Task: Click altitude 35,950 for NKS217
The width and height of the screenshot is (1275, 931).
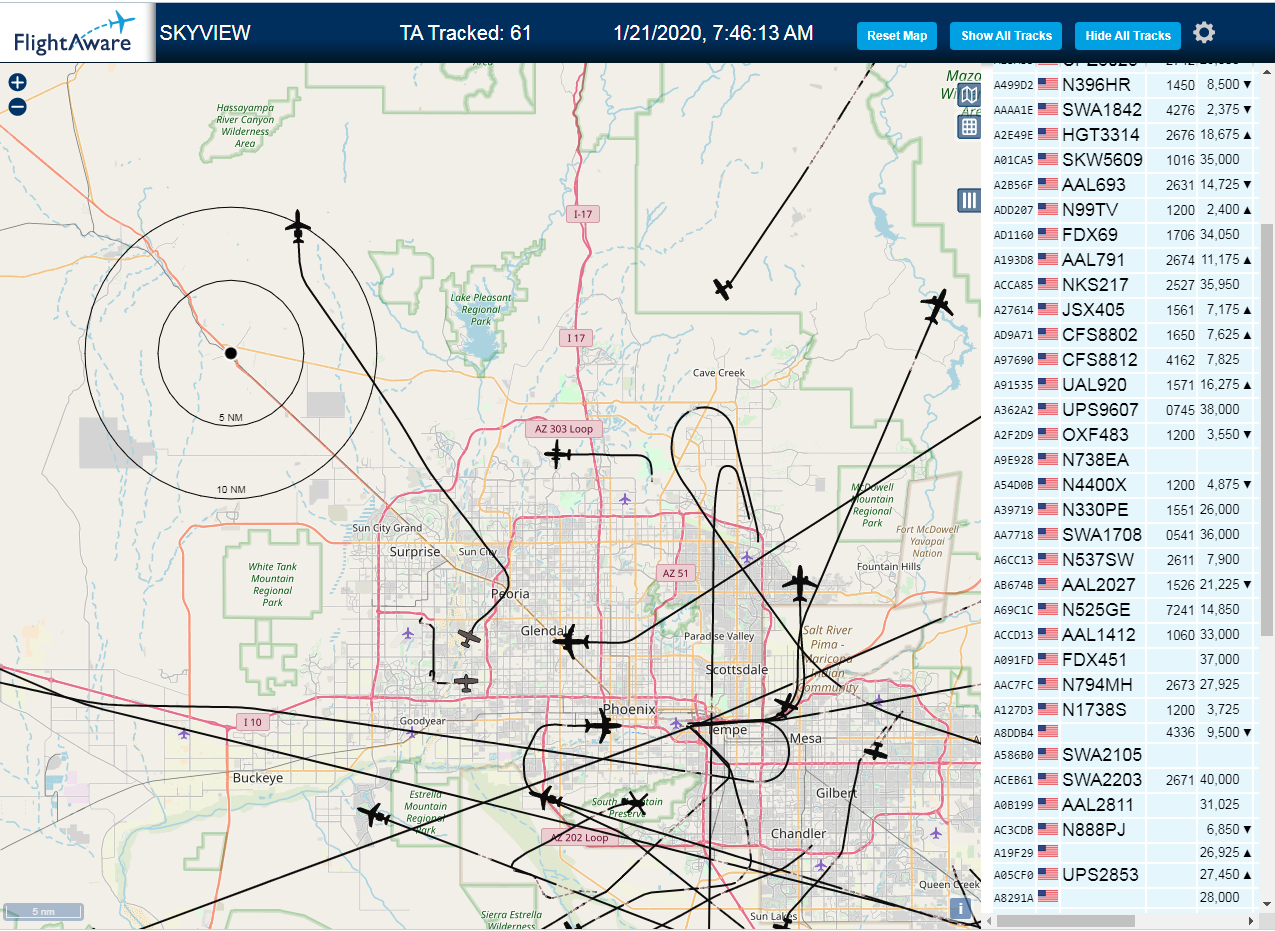Action: pos(1219,285)
